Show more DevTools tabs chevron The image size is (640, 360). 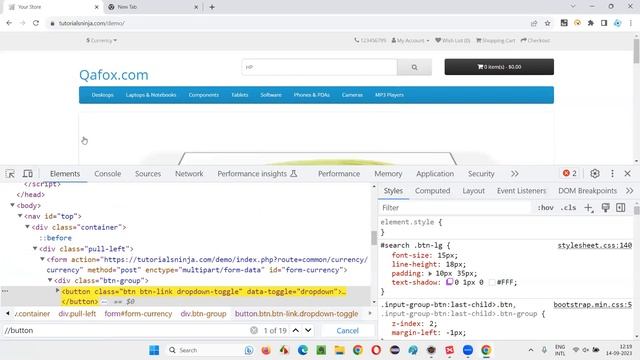pos(515,173)
